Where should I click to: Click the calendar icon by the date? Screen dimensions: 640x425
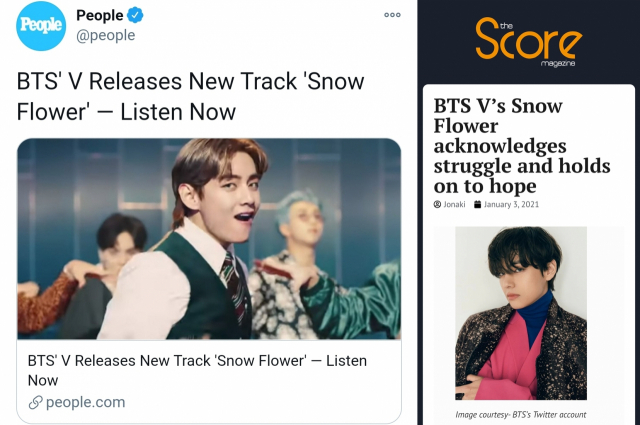point(478,204)
